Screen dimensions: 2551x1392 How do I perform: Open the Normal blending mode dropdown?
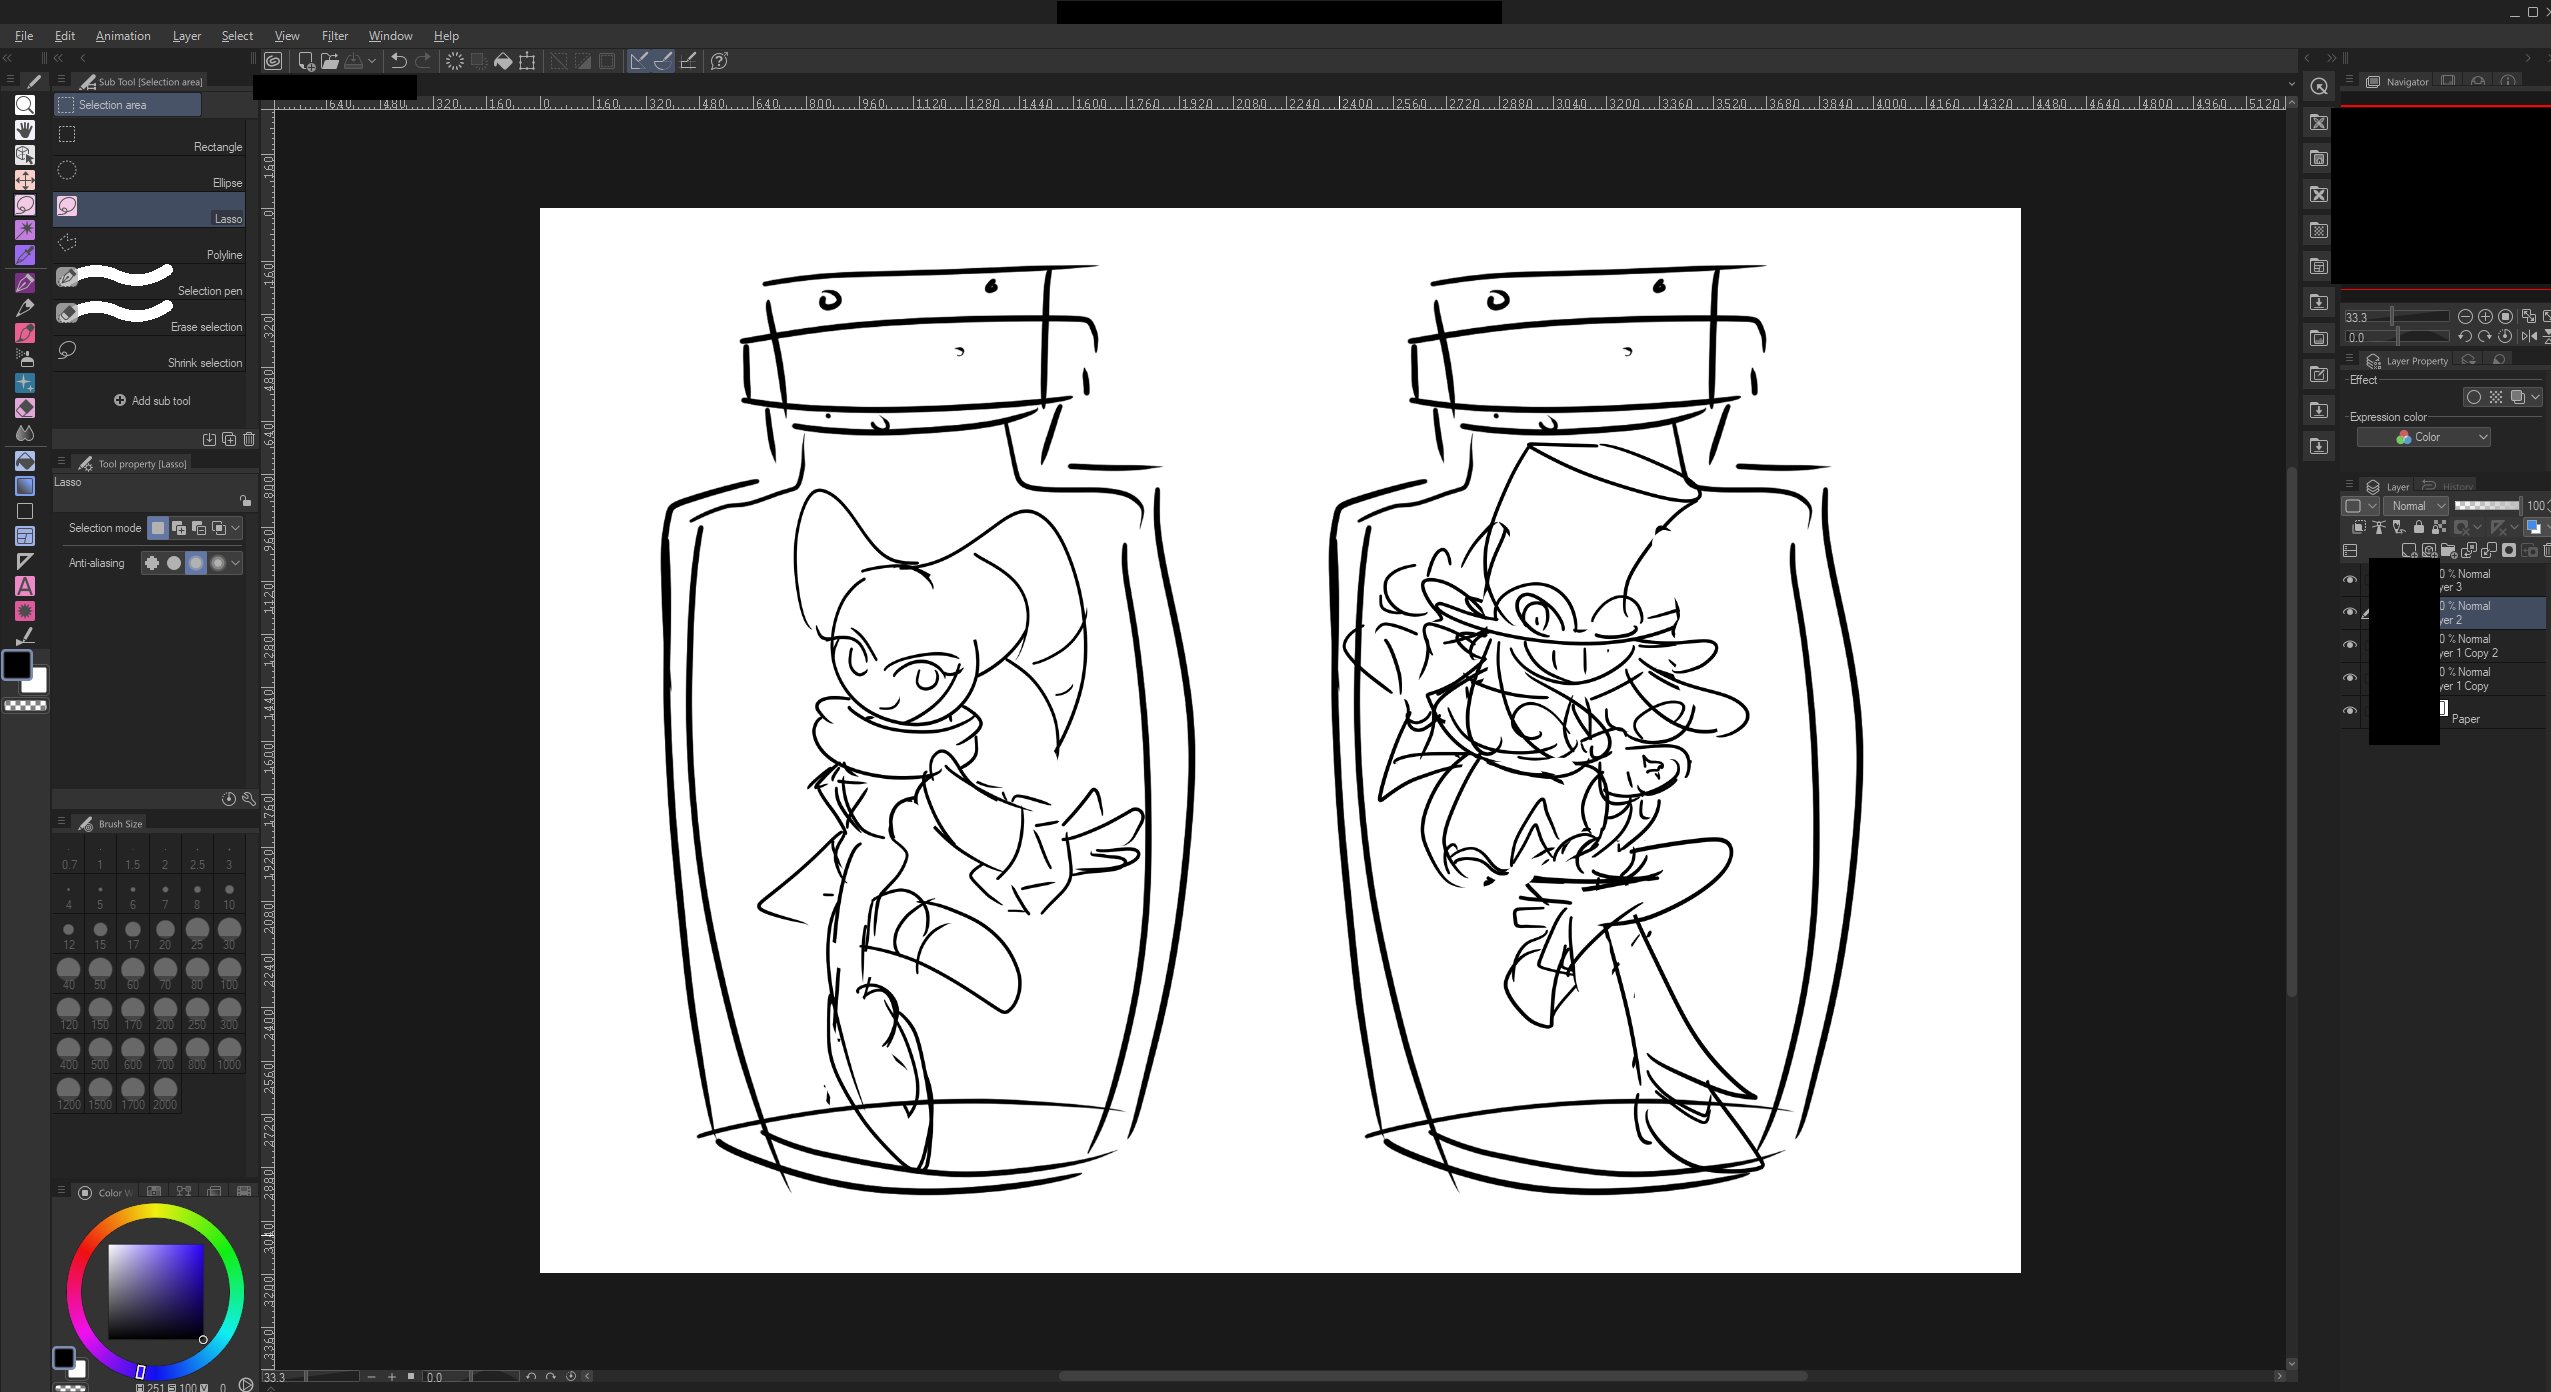click(2418, 506)
